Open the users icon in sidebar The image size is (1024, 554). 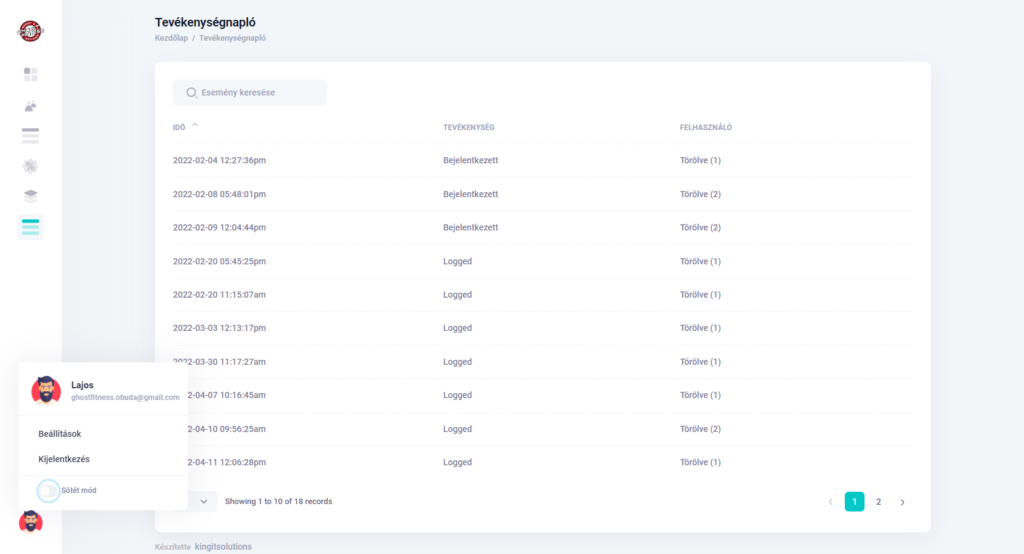30,105
